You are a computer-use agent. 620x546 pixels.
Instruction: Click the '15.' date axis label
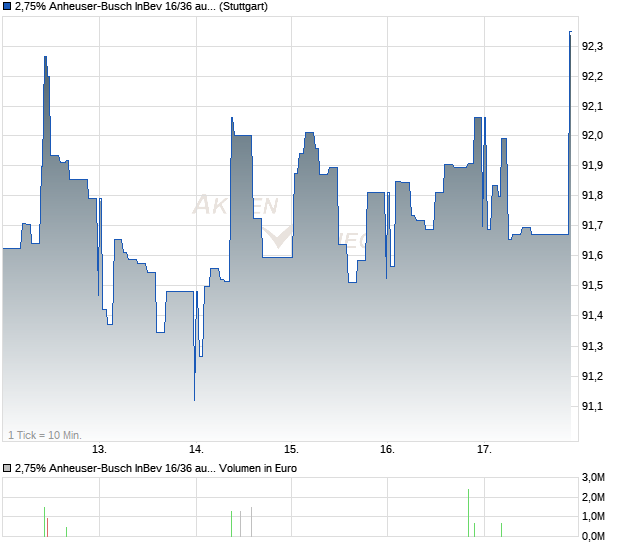(291, 450)
